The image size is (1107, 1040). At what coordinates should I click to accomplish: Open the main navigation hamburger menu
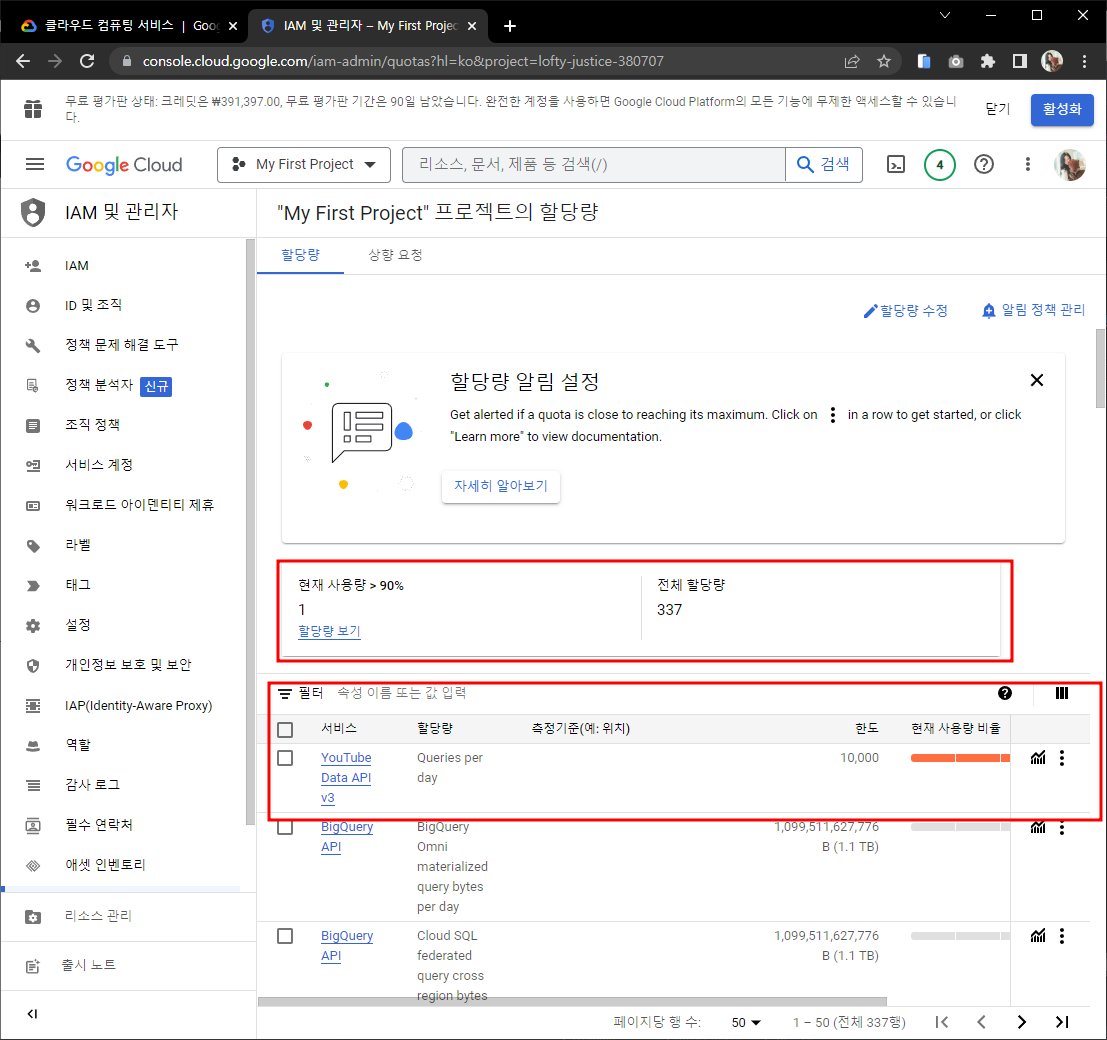tap(35, 165)
